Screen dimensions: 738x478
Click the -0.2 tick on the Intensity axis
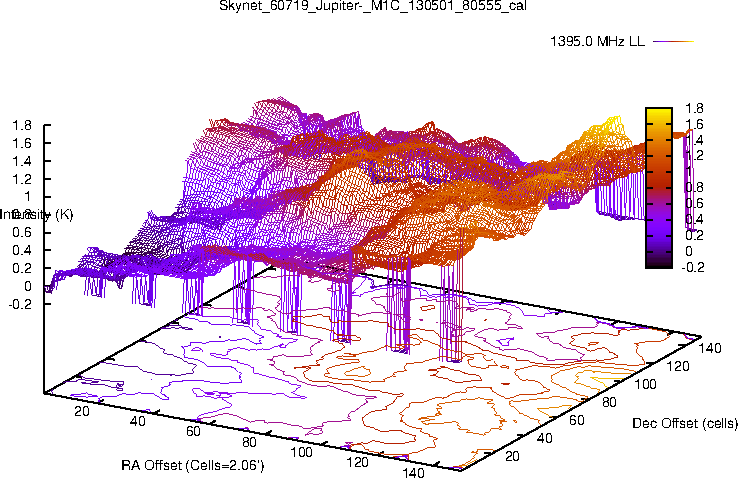tap(20, 304)
